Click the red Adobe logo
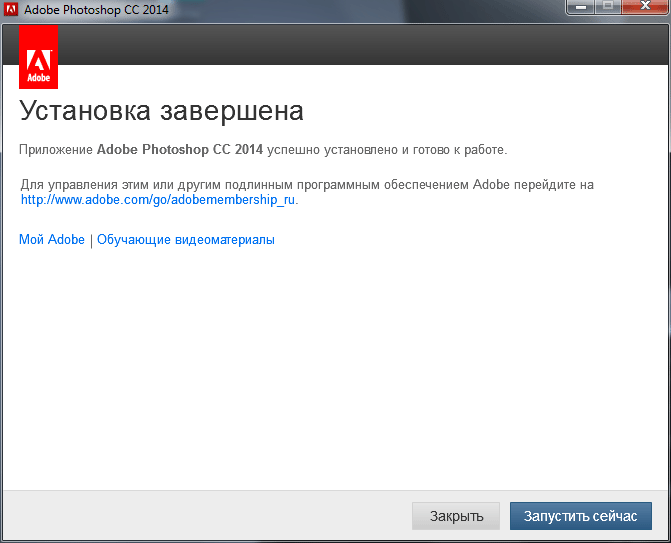 pyautogui.click(x=38, y=58)
